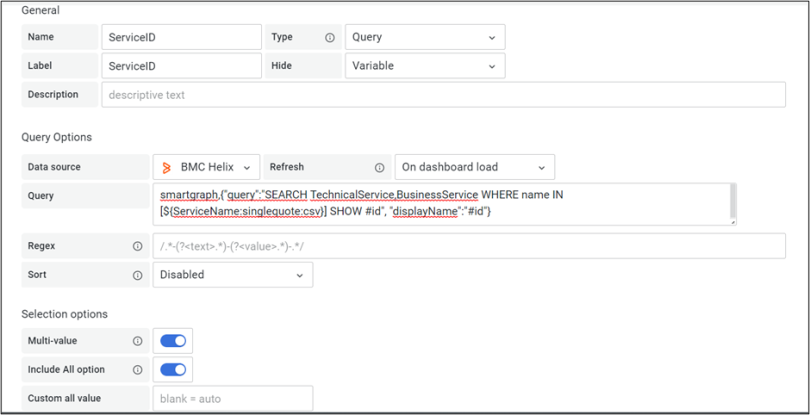Click the BMC Helix logo icon

tap(167, 168)
